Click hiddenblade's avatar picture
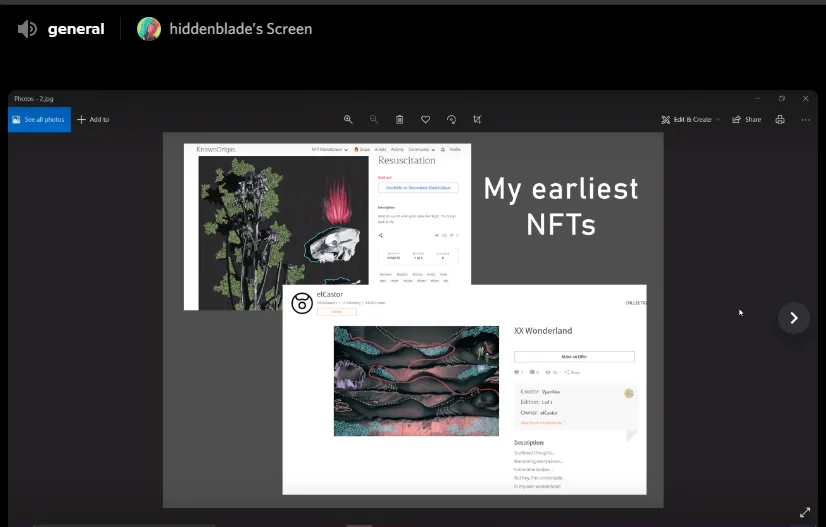826x527 pixels. click(149, 29)
